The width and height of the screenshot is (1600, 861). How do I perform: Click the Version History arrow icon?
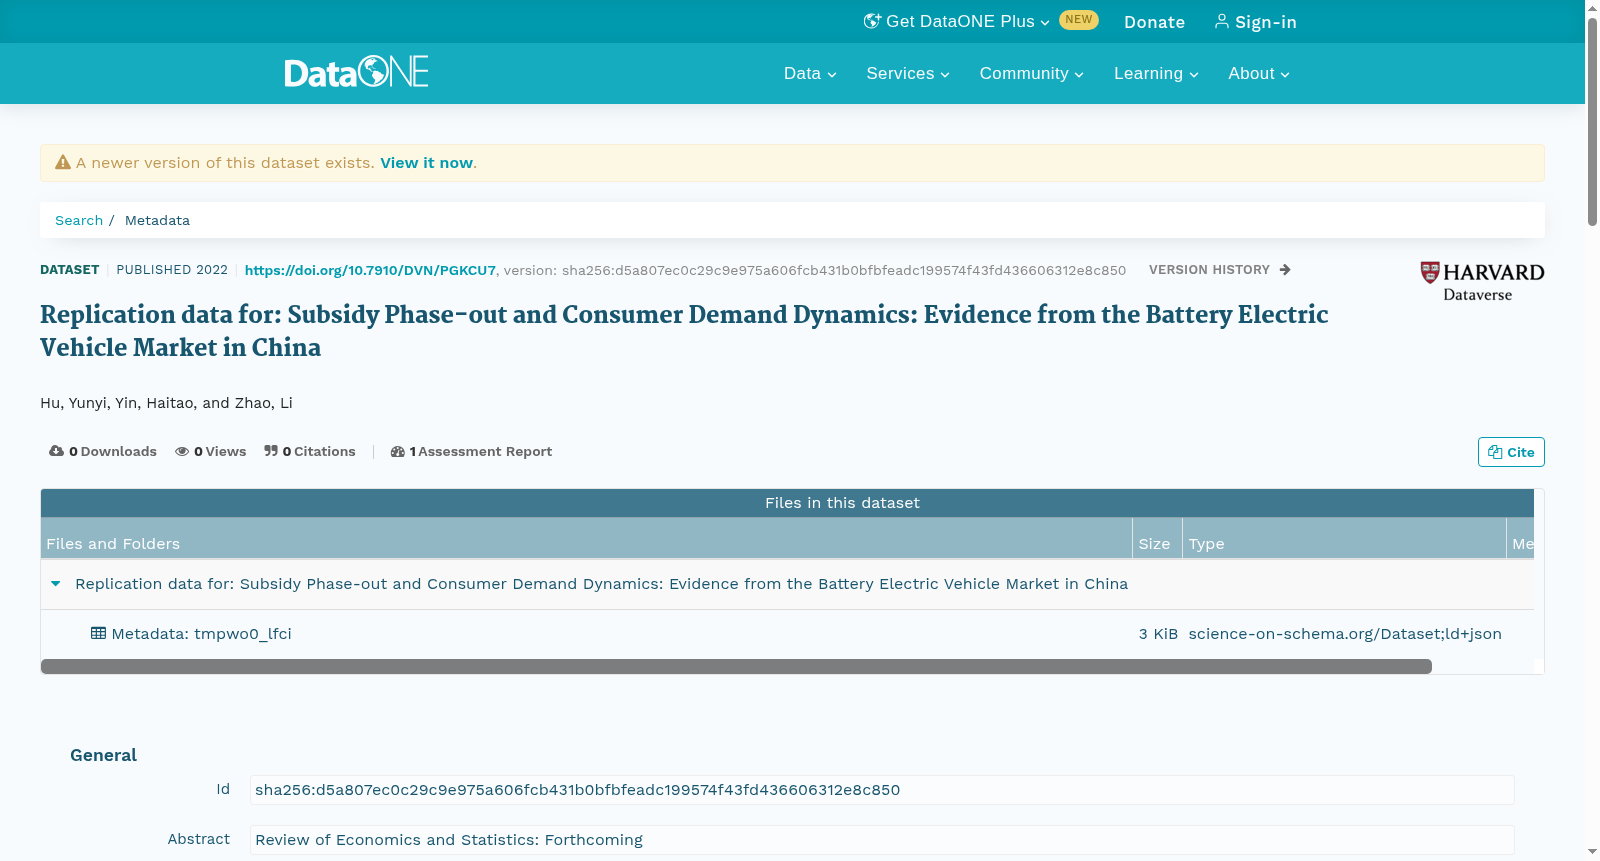(1285, 270)
